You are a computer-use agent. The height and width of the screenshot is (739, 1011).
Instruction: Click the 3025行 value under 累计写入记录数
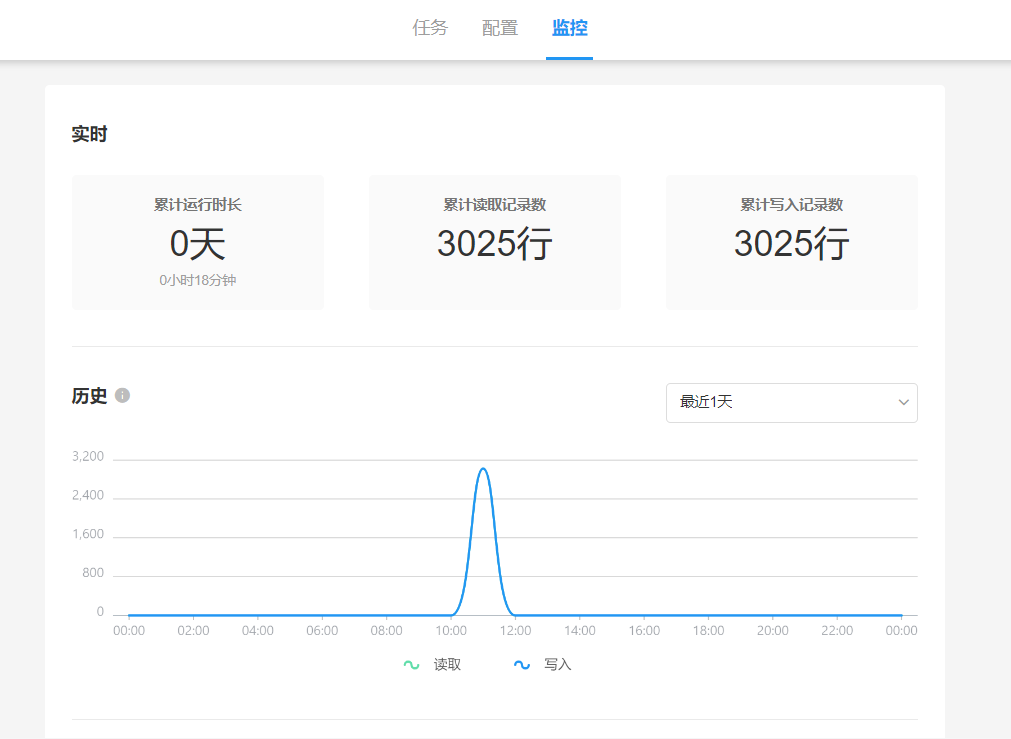pyautogui.click(x=792, y=244)
